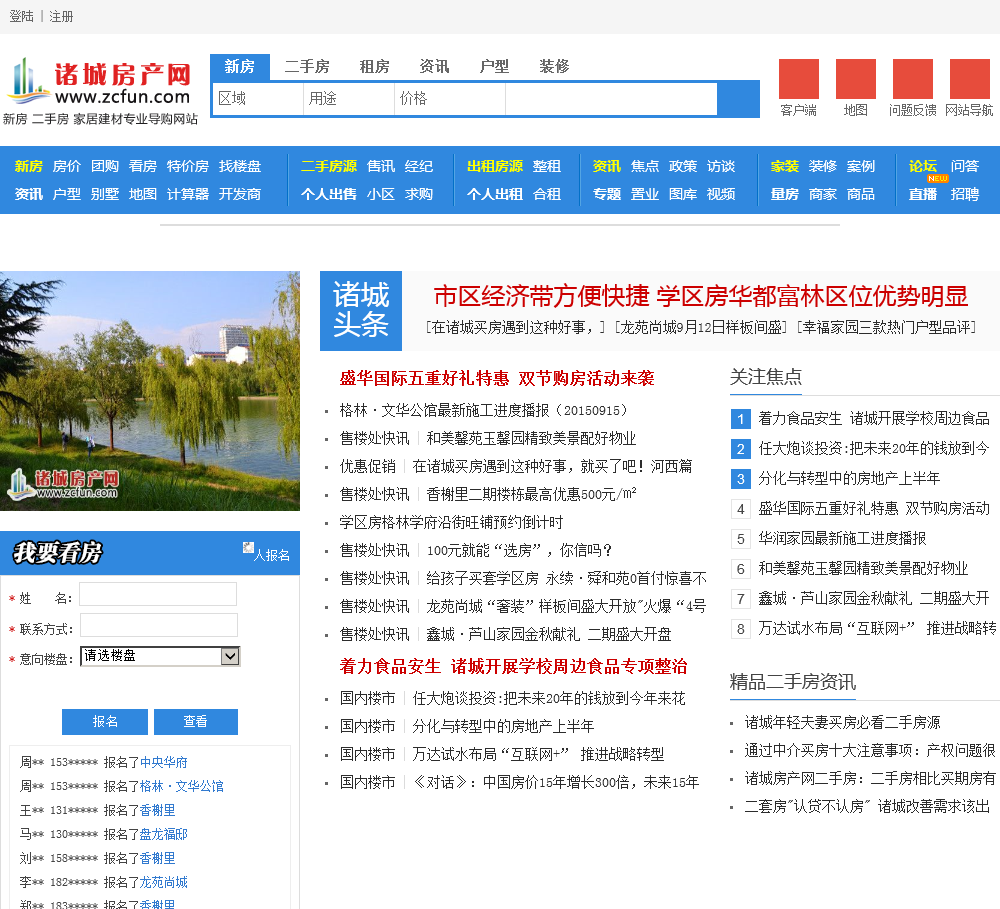Open 盛华国际五重好礼特惠 red headline
Viewport: 1000px width, 909px height.
(497, 379)
